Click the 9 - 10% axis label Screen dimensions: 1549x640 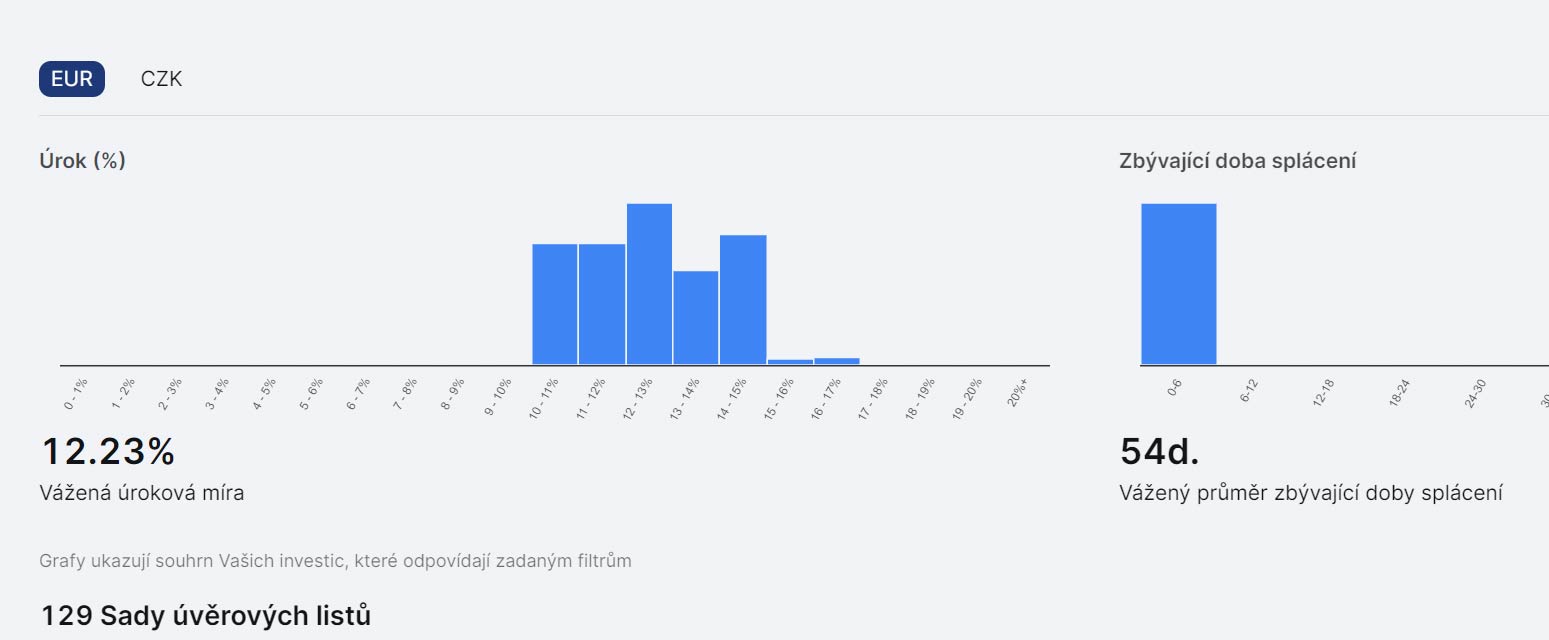tap(498, 397)
